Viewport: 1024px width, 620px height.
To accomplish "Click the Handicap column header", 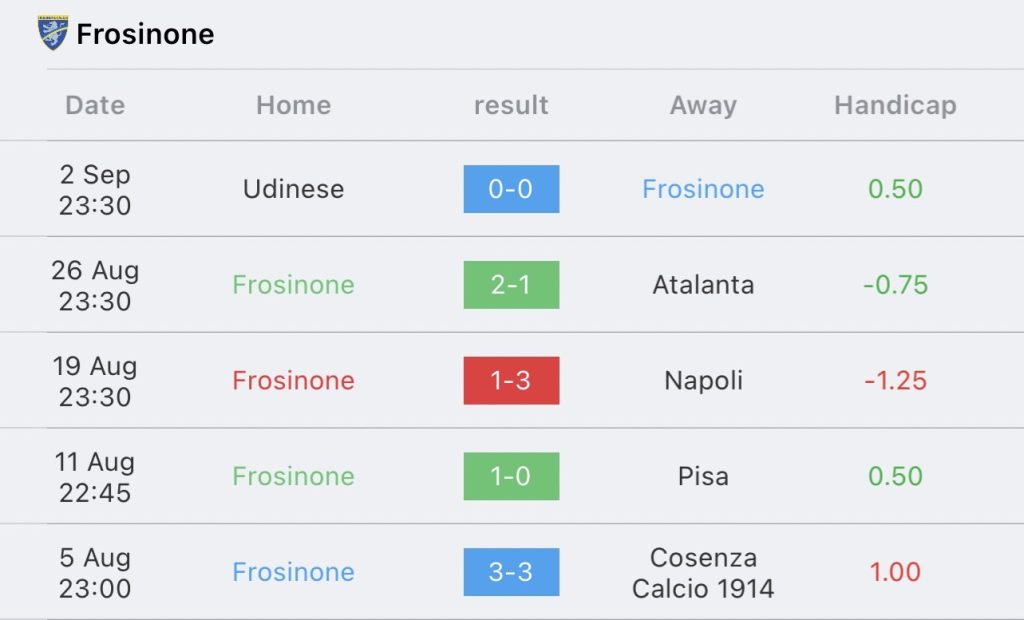I will (895, 105).
